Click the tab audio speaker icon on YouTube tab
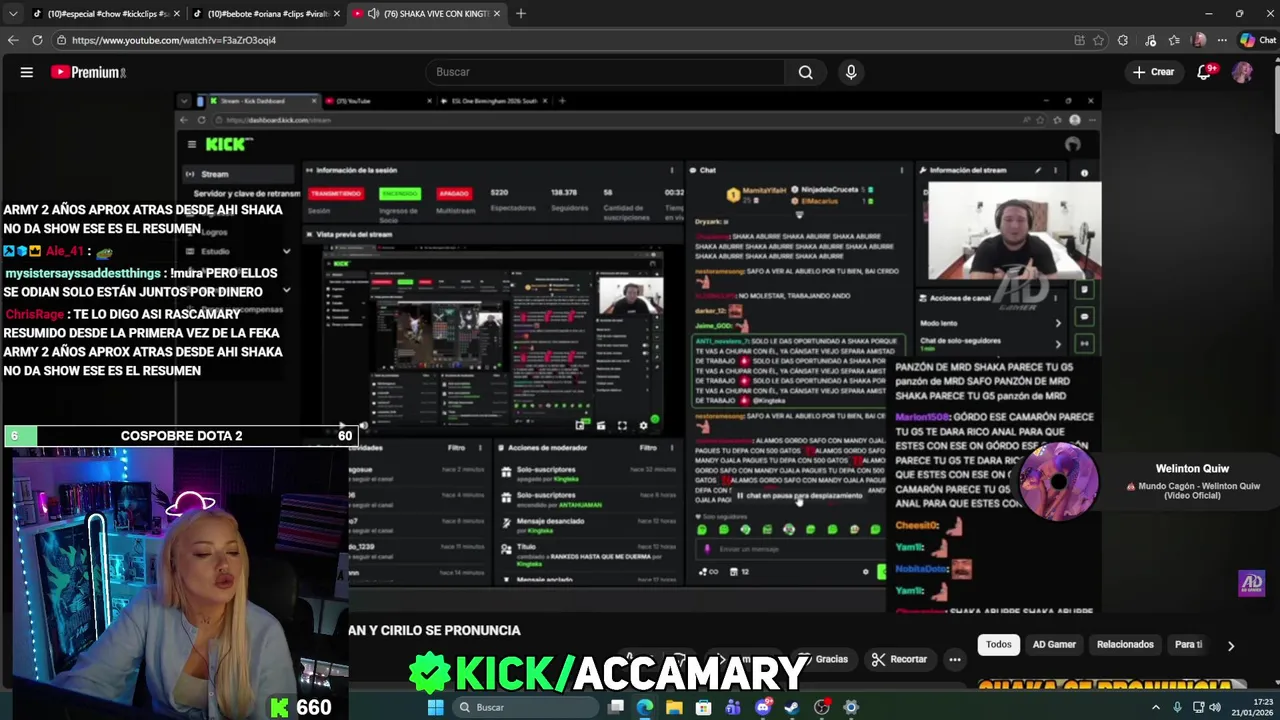The width and height of the screenshot is (1280, 720). 373,14
